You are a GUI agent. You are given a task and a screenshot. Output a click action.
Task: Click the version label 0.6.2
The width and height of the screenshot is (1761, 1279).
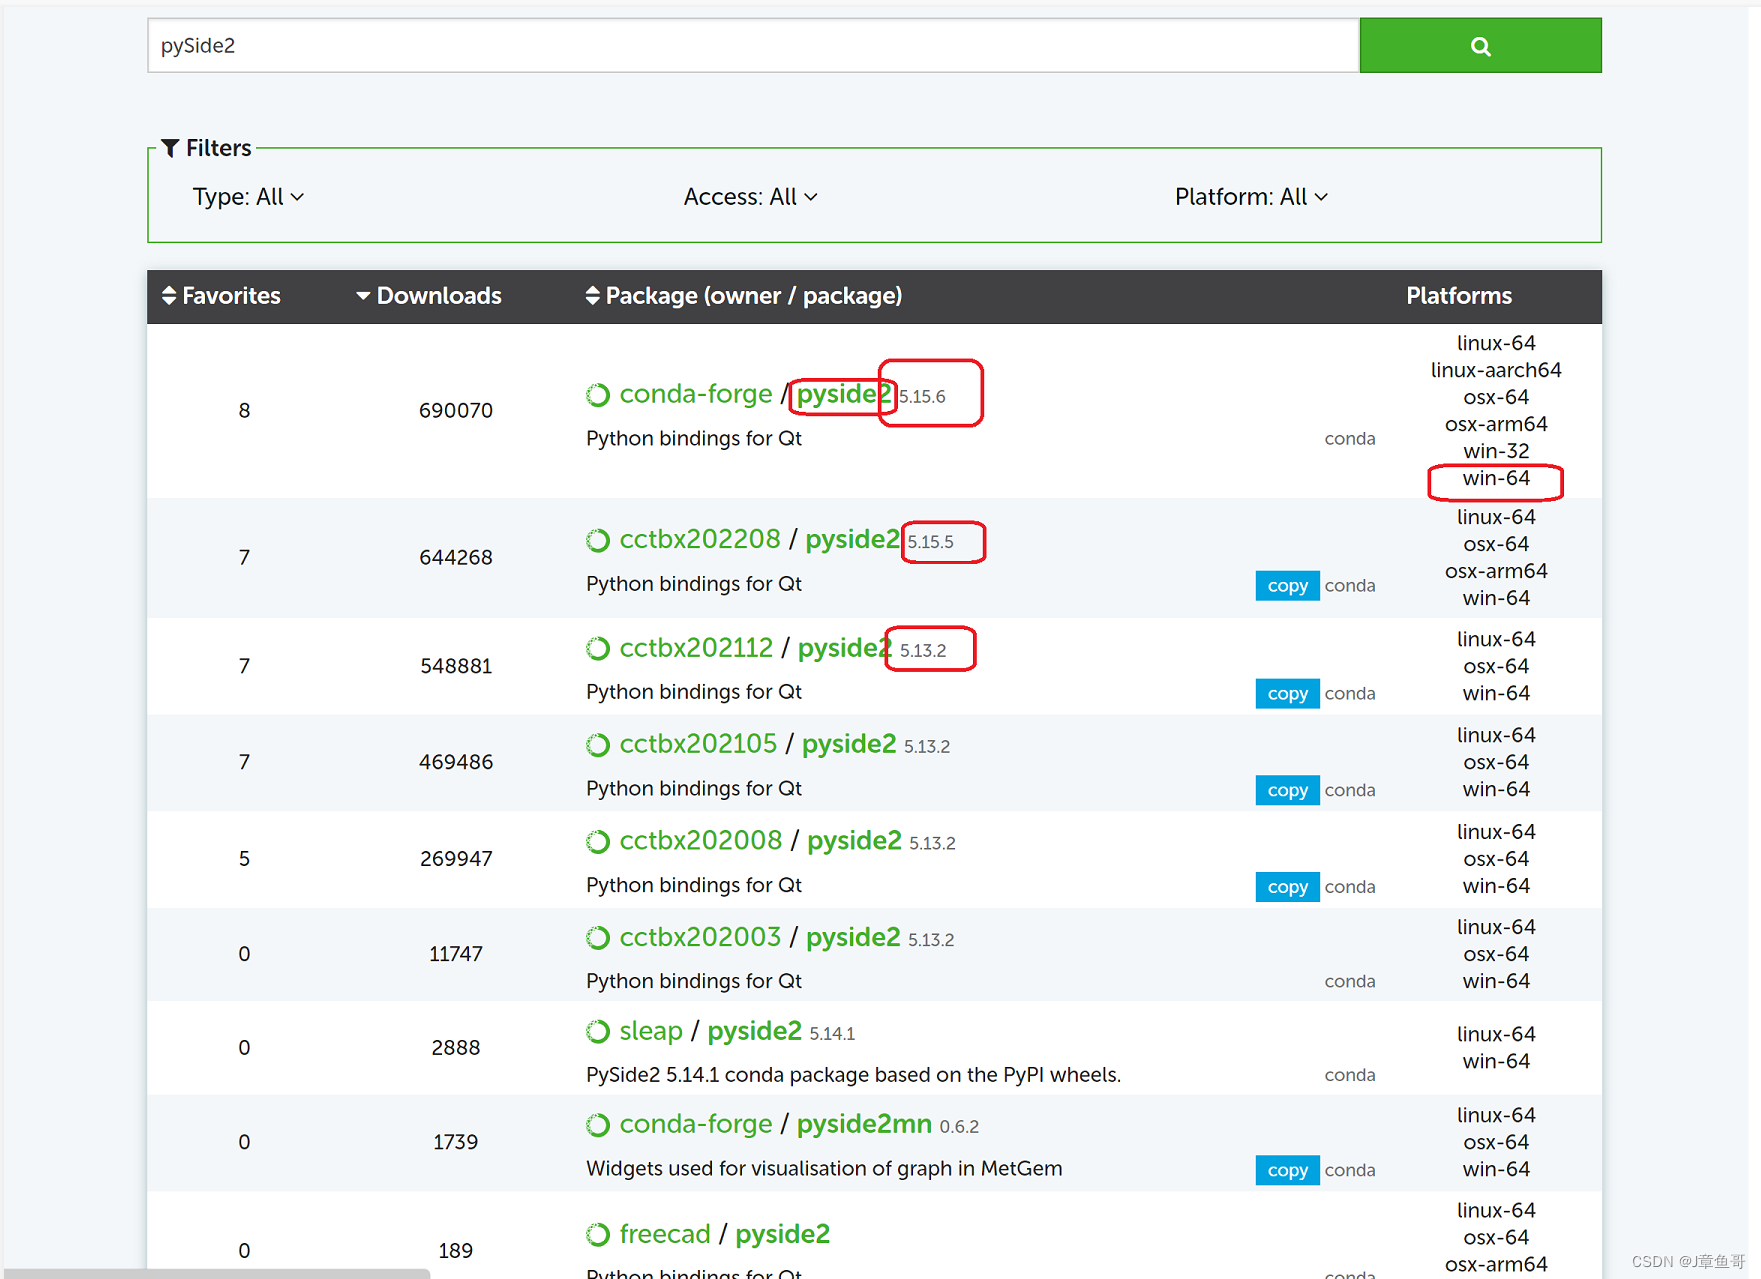tap(959, 1127)
